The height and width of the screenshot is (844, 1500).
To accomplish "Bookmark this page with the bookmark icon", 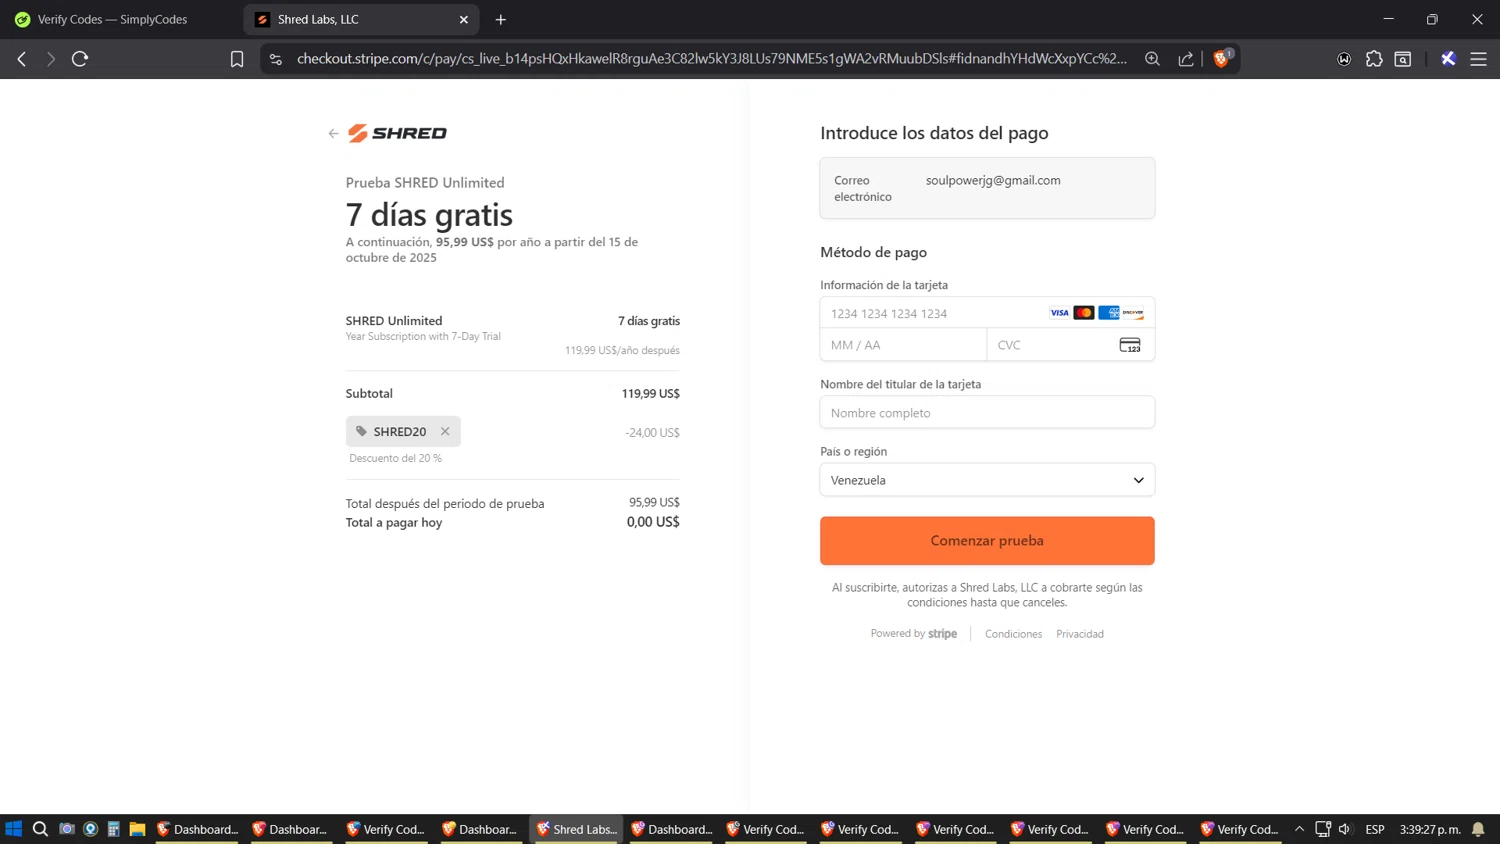I will [x=237, y=59].
